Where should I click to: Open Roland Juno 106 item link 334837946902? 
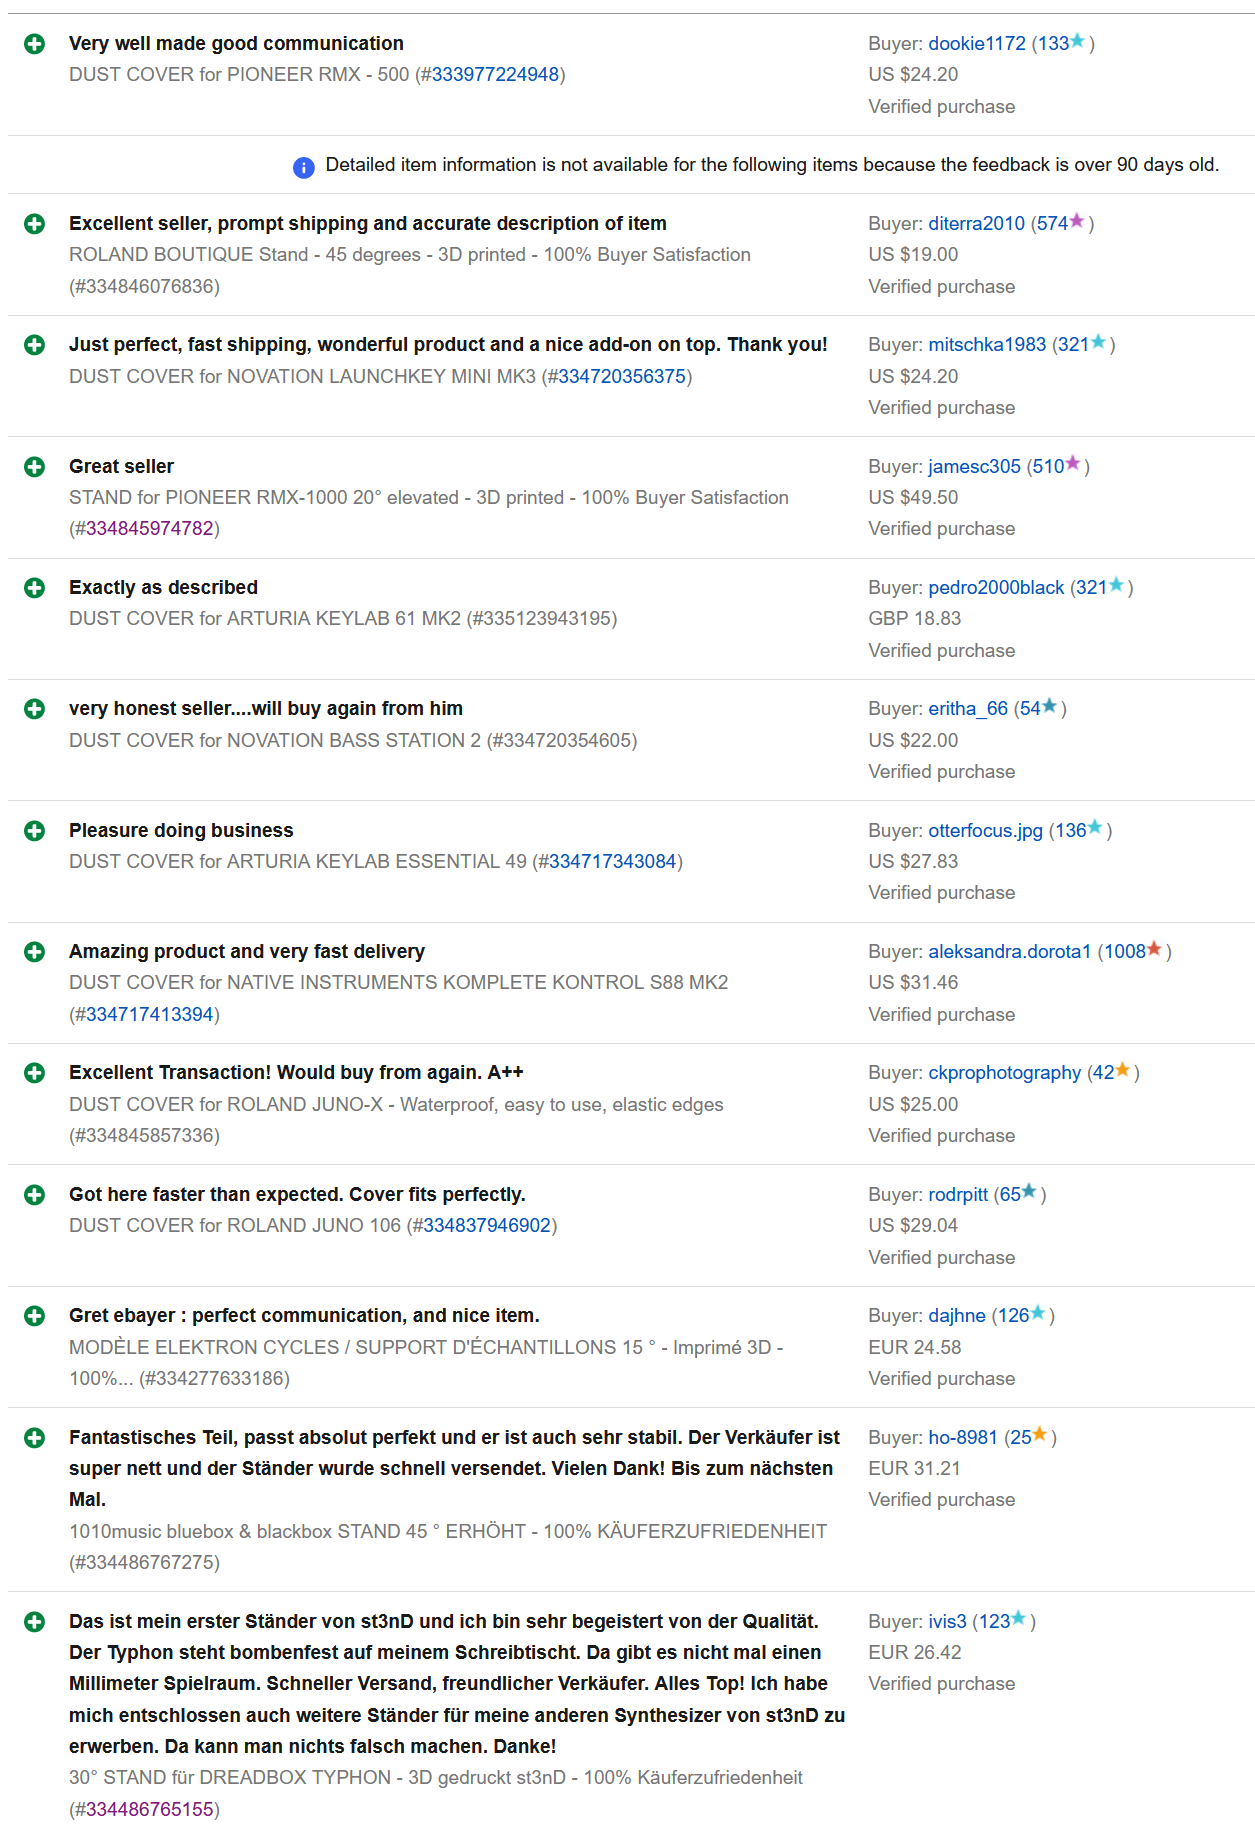coord(487,1226)
